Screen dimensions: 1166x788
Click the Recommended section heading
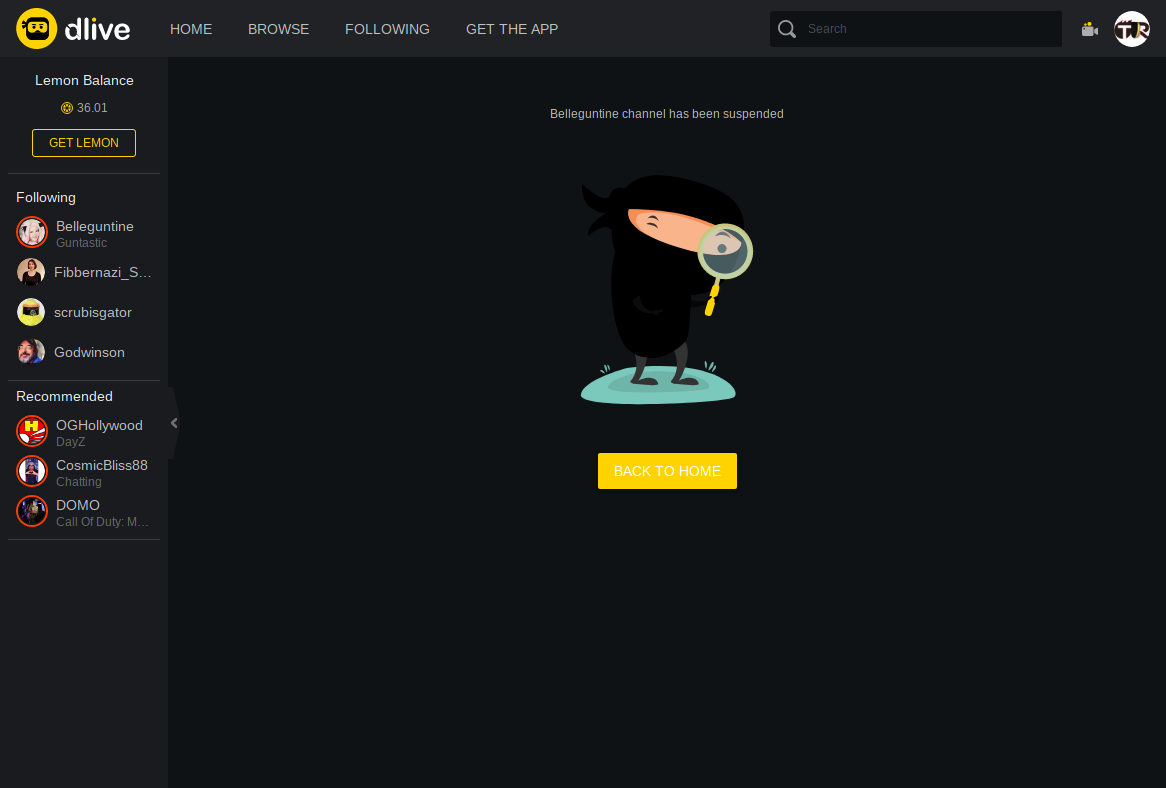(65, 396)
